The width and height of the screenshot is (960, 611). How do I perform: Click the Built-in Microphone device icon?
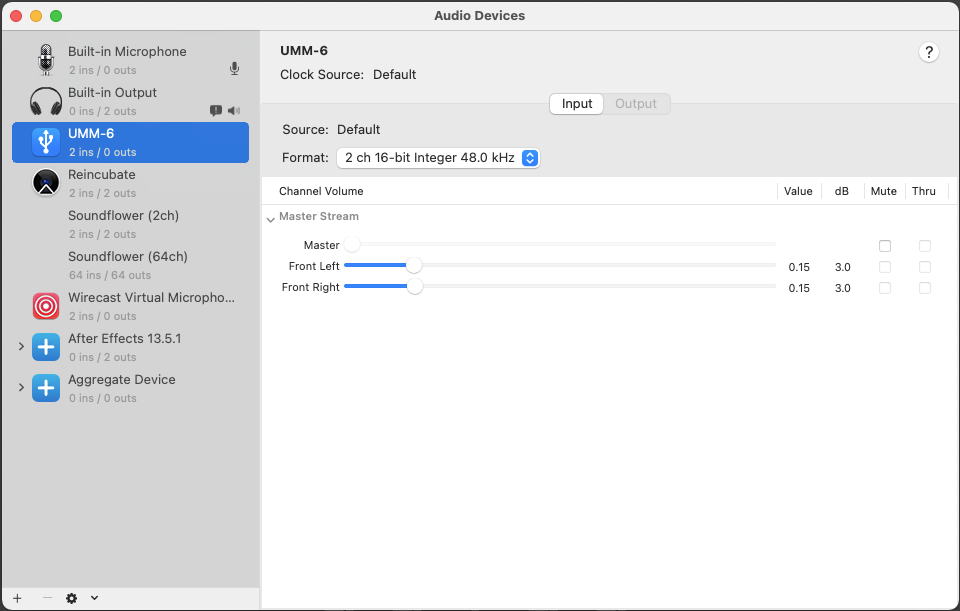pos(46,60)
